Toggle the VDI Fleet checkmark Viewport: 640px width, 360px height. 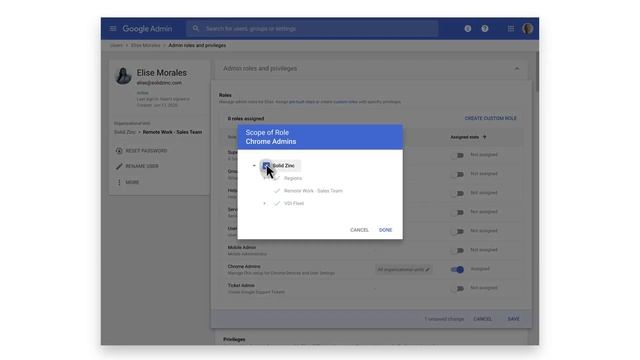(x=277, y=203)
